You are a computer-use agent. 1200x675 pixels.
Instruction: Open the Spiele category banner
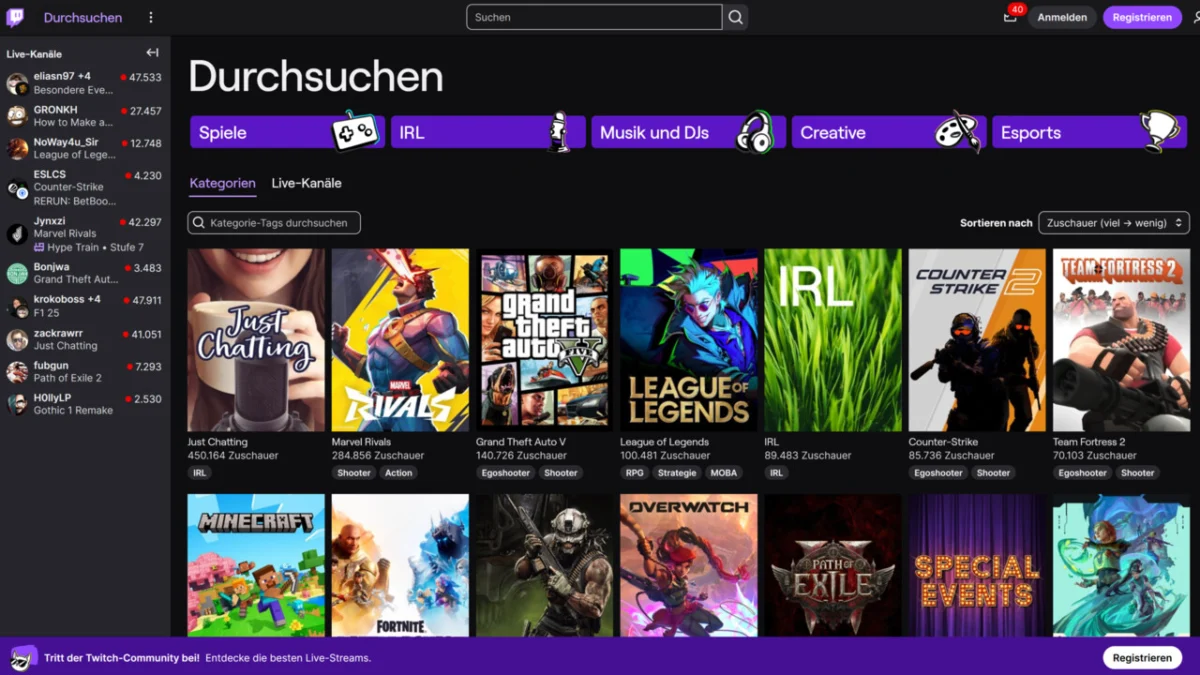tap(287, 132)
